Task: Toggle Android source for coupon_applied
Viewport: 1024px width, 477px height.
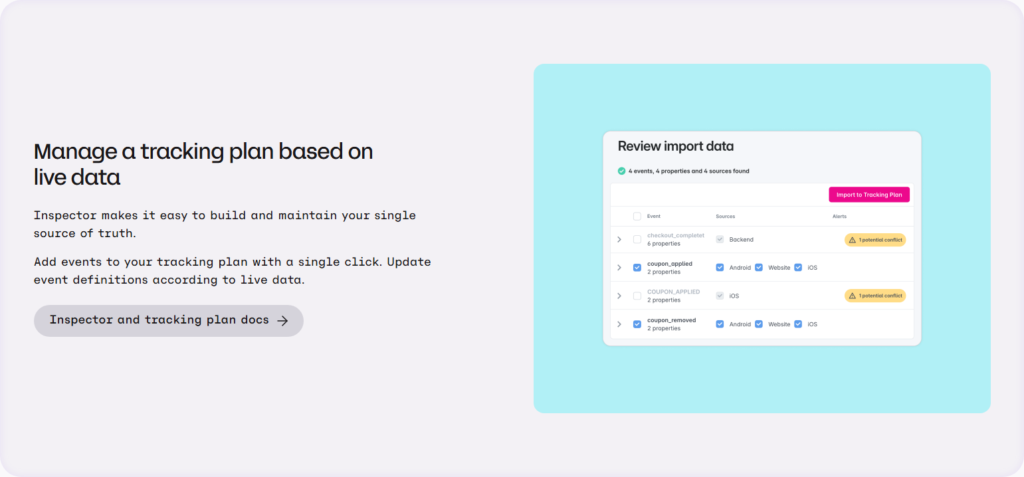Action: pyautogui.click(x=720, y=268)
